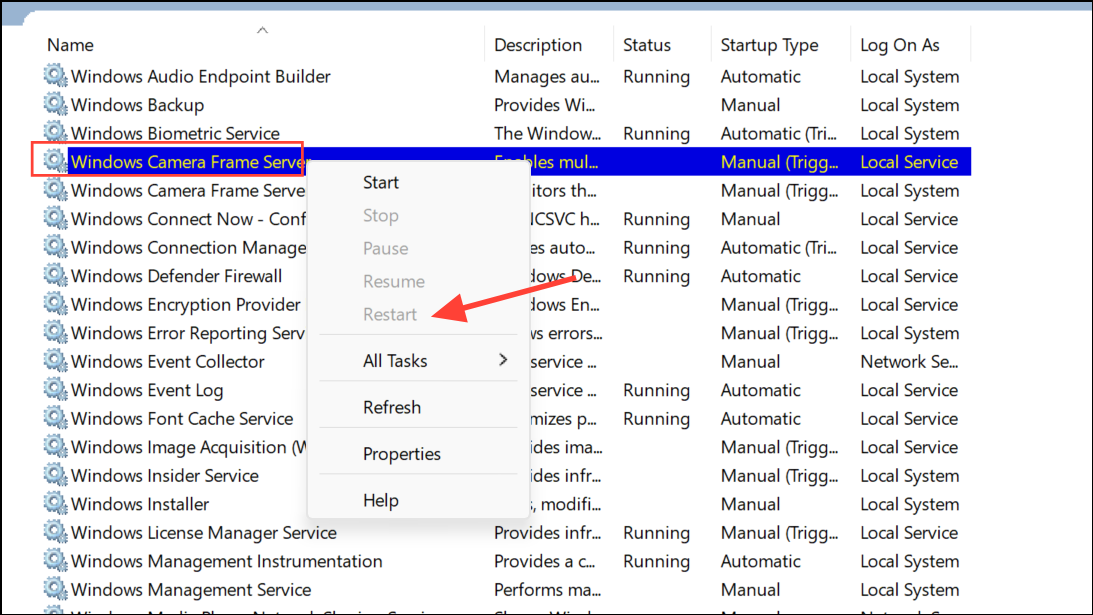Screen dimensions: 1093x615
Task: Click the gear icon for Windows Event Collector
Action: [x=55, y=361]
